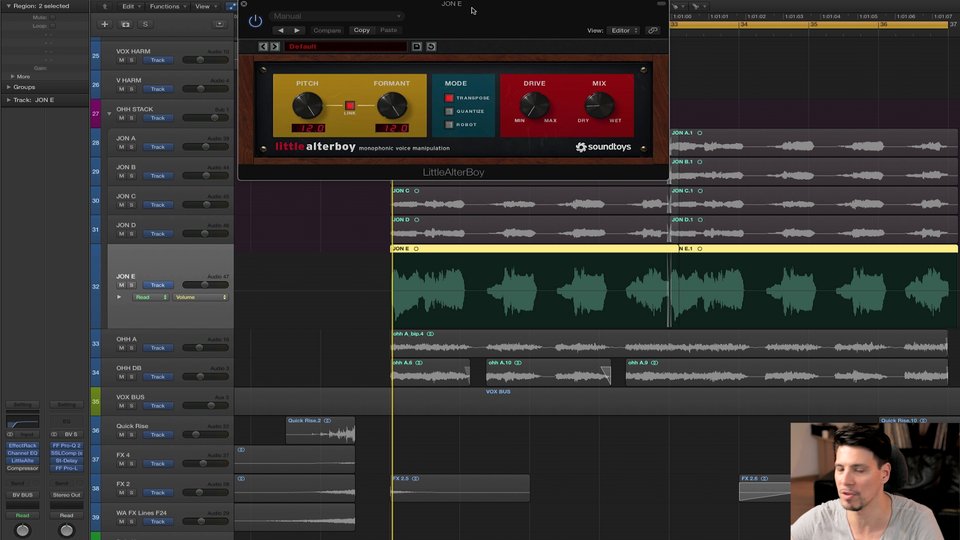Click the JON E volume slider

tap(206, 285)
